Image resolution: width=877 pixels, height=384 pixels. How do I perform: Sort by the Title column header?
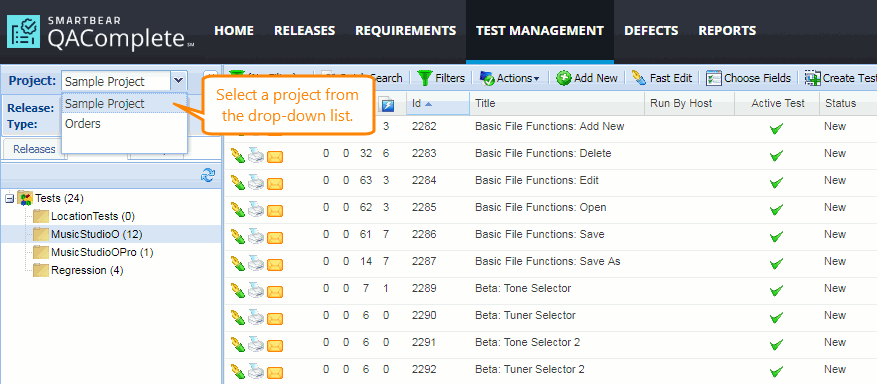tap(556, 103)
